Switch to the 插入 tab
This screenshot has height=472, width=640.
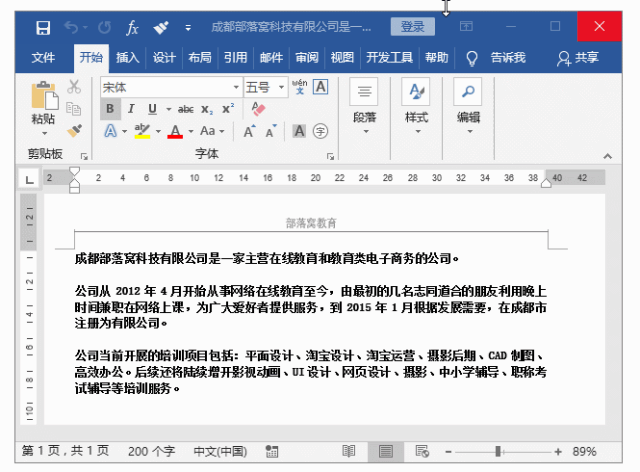coord(127,57)
